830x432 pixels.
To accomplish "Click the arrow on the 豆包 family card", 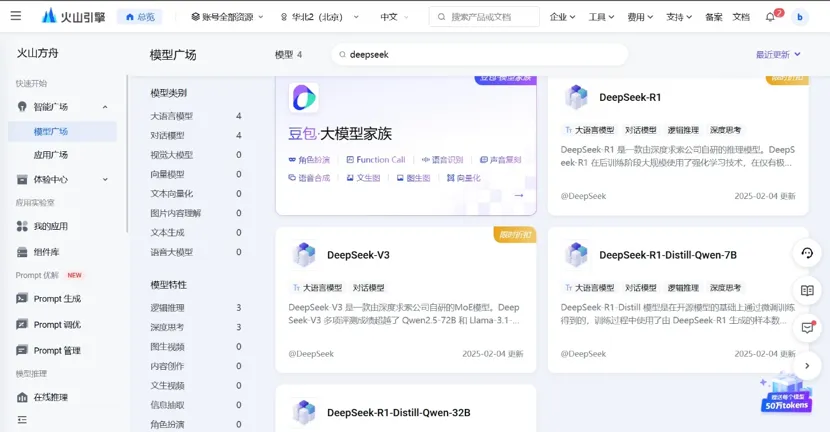I will [519, 195].
